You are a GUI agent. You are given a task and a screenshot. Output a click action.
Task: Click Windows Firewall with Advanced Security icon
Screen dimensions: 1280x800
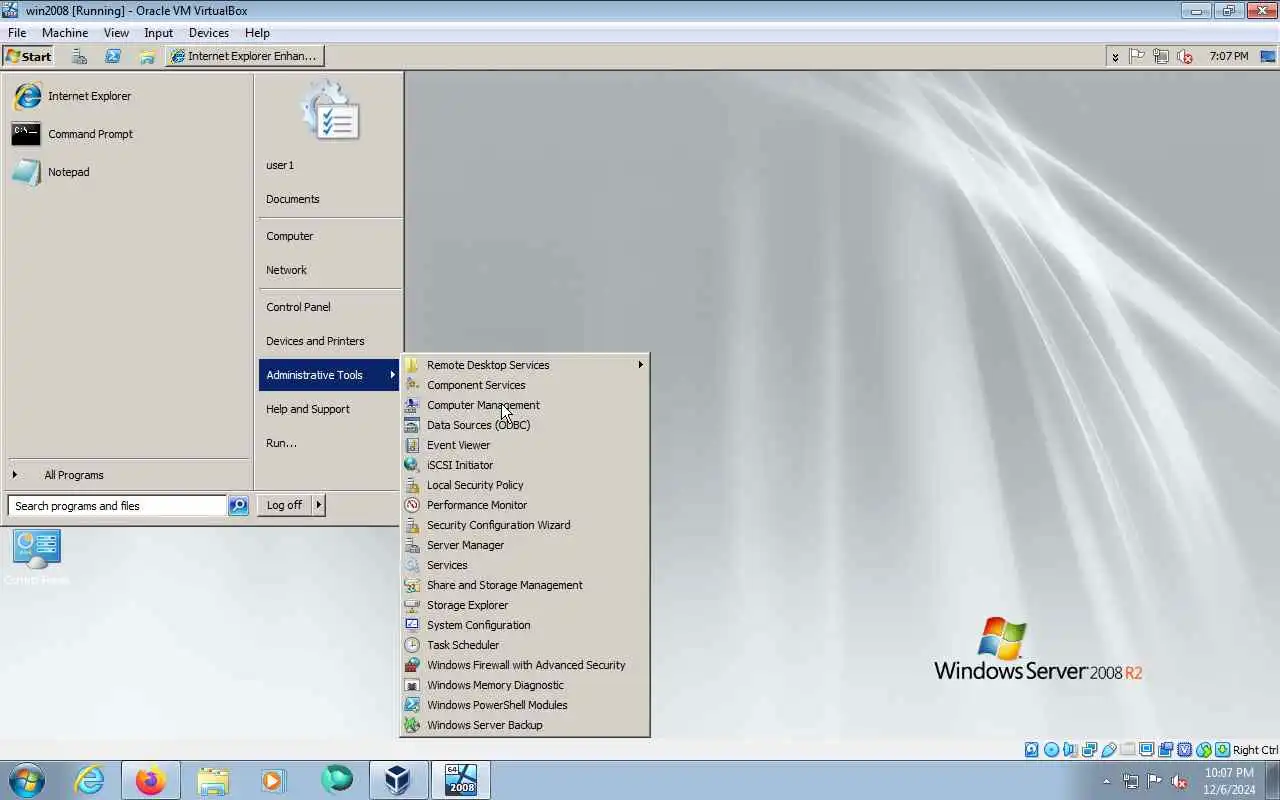412,665
